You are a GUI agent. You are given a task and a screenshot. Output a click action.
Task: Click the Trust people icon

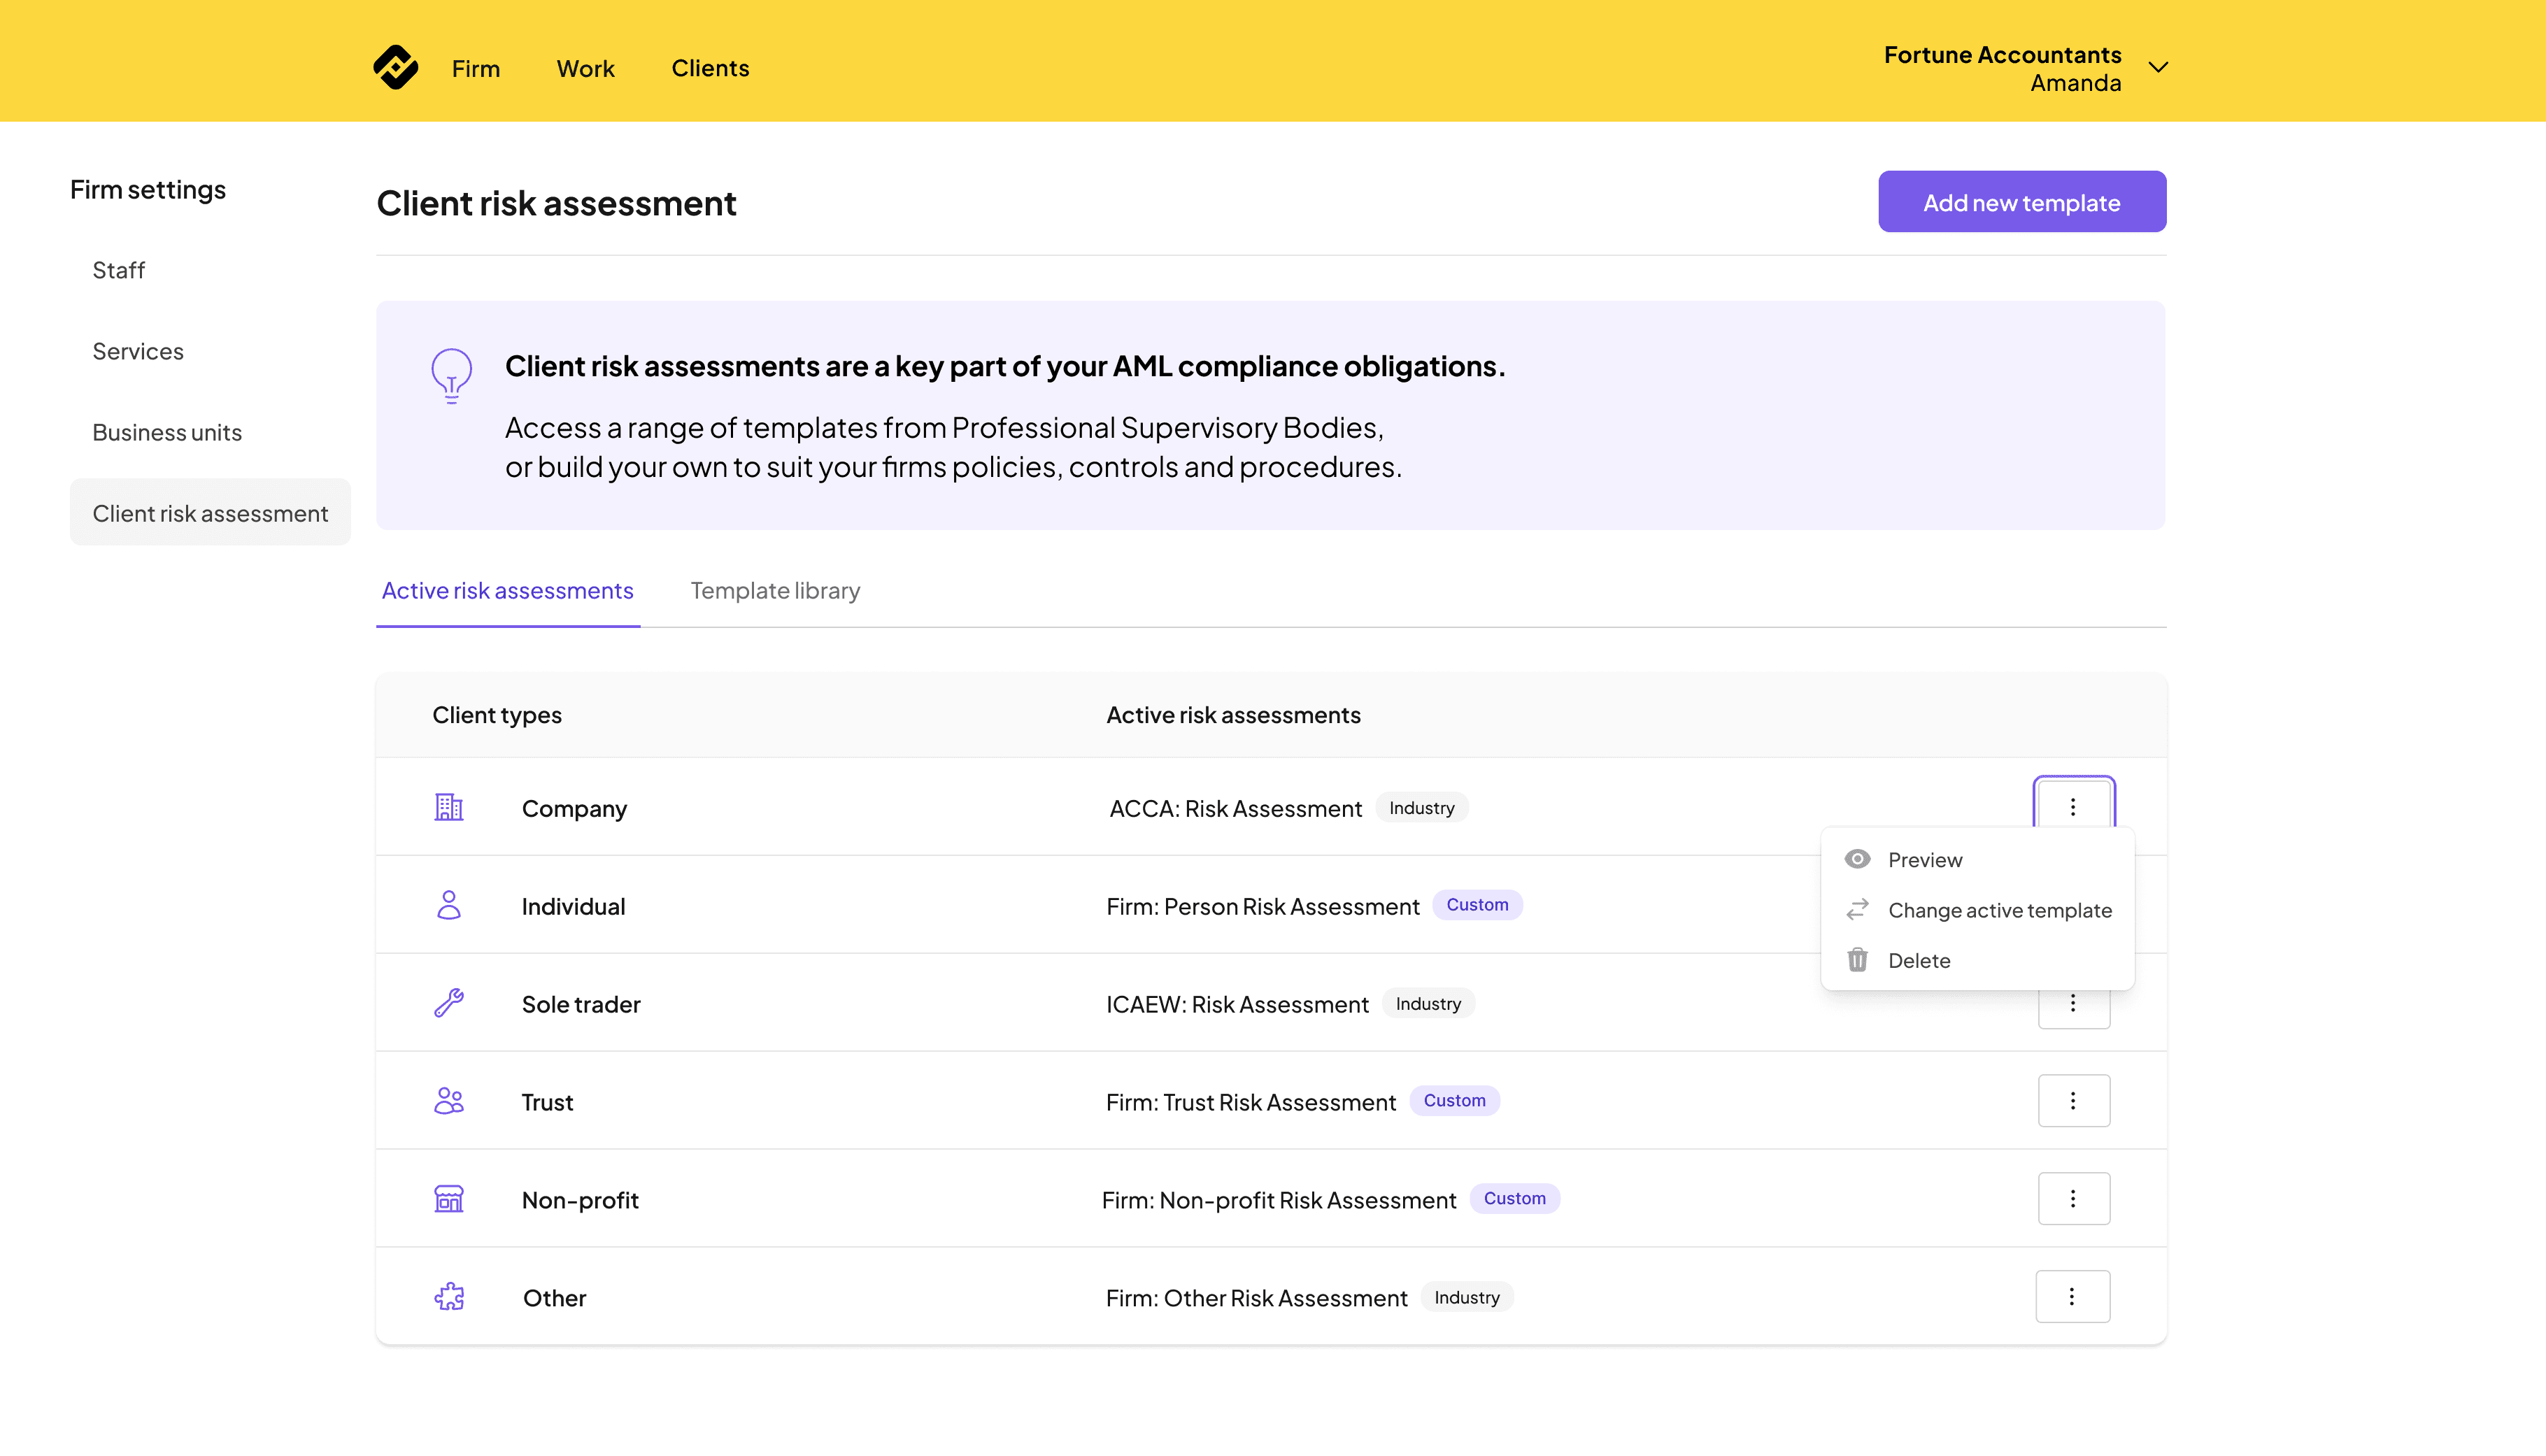(448, 1100)
